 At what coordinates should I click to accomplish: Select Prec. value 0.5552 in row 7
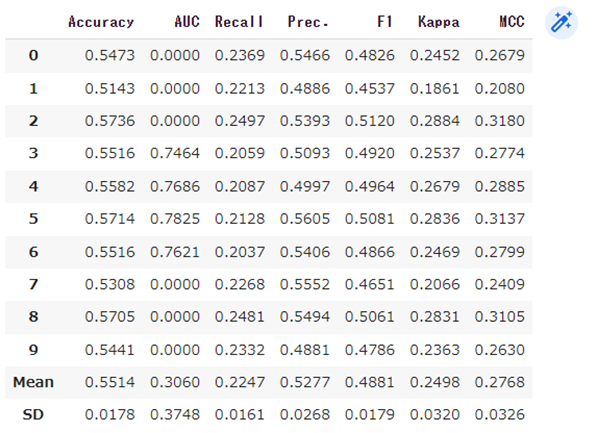coord(305,284)
